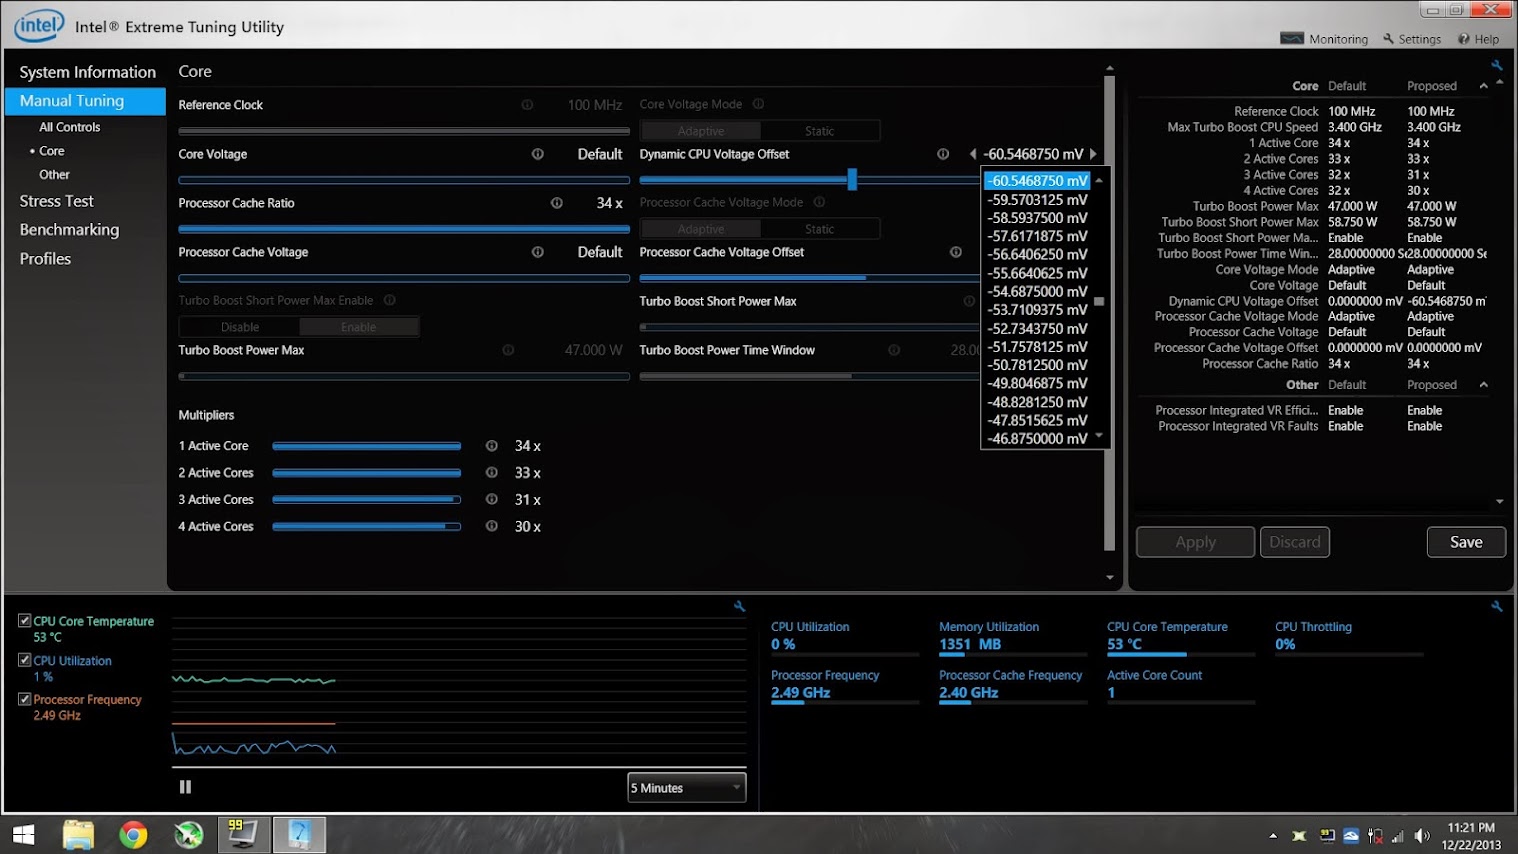Click wrench icon above the monitoring graph
The height and width of the screenshot is (854, 1518).
(740, 606)
